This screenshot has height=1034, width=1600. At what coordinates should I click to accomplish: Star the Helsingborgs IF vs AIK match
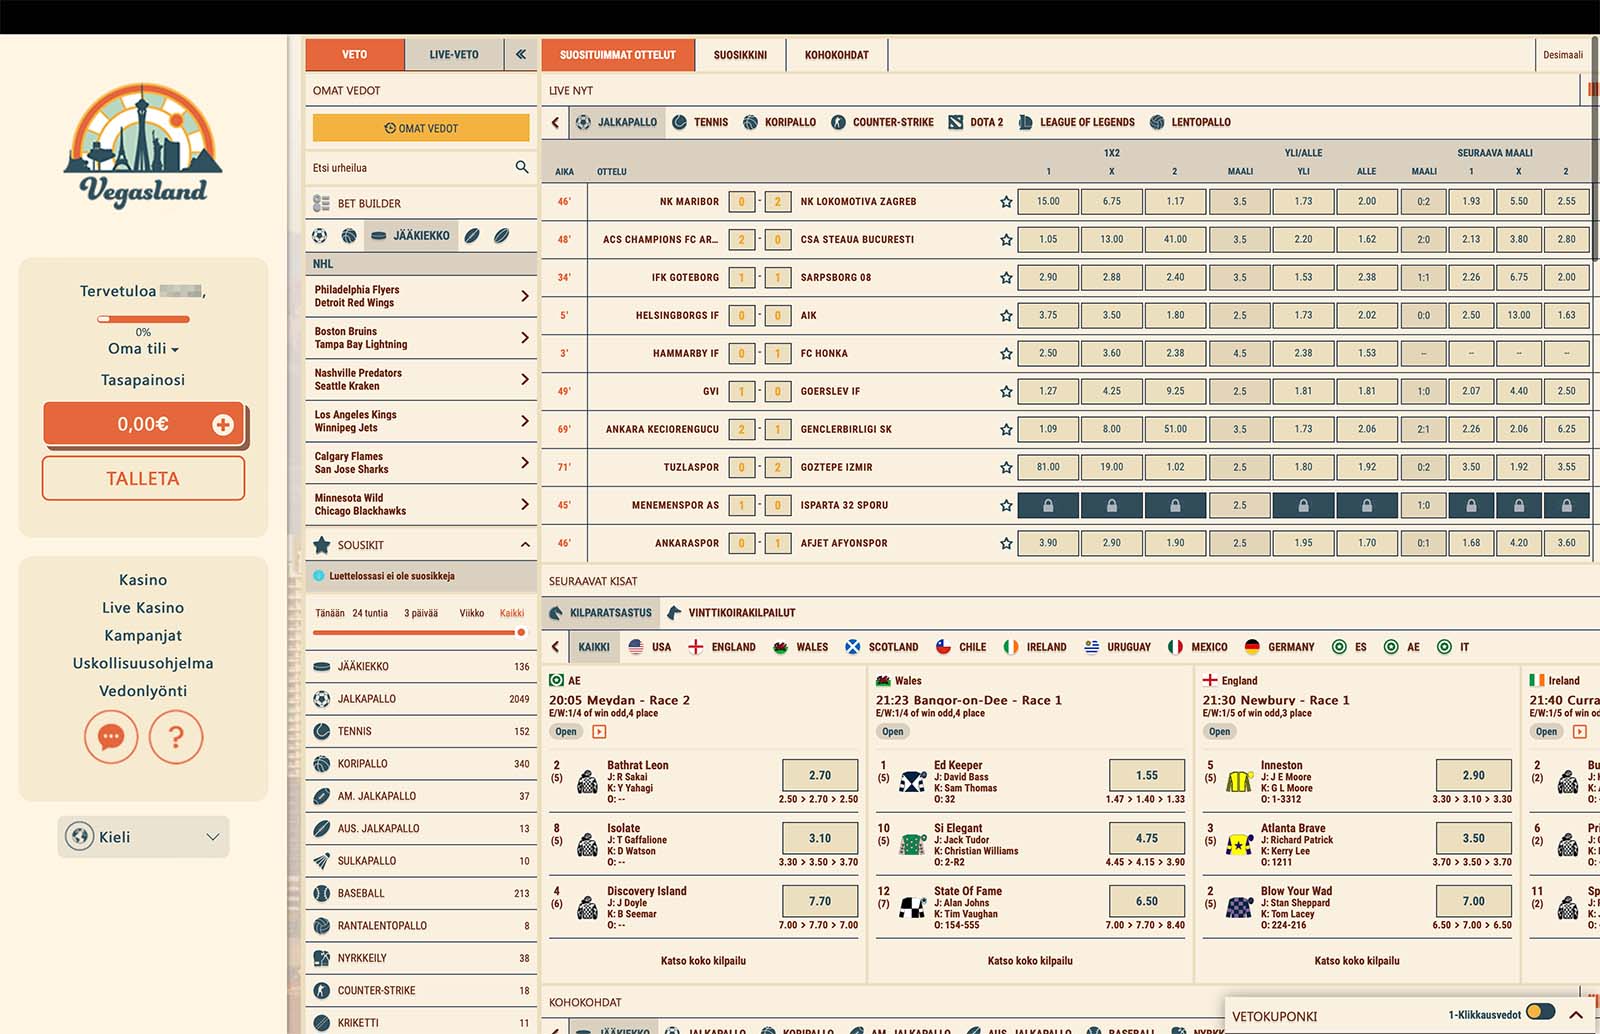click(x=1006, y=316)
